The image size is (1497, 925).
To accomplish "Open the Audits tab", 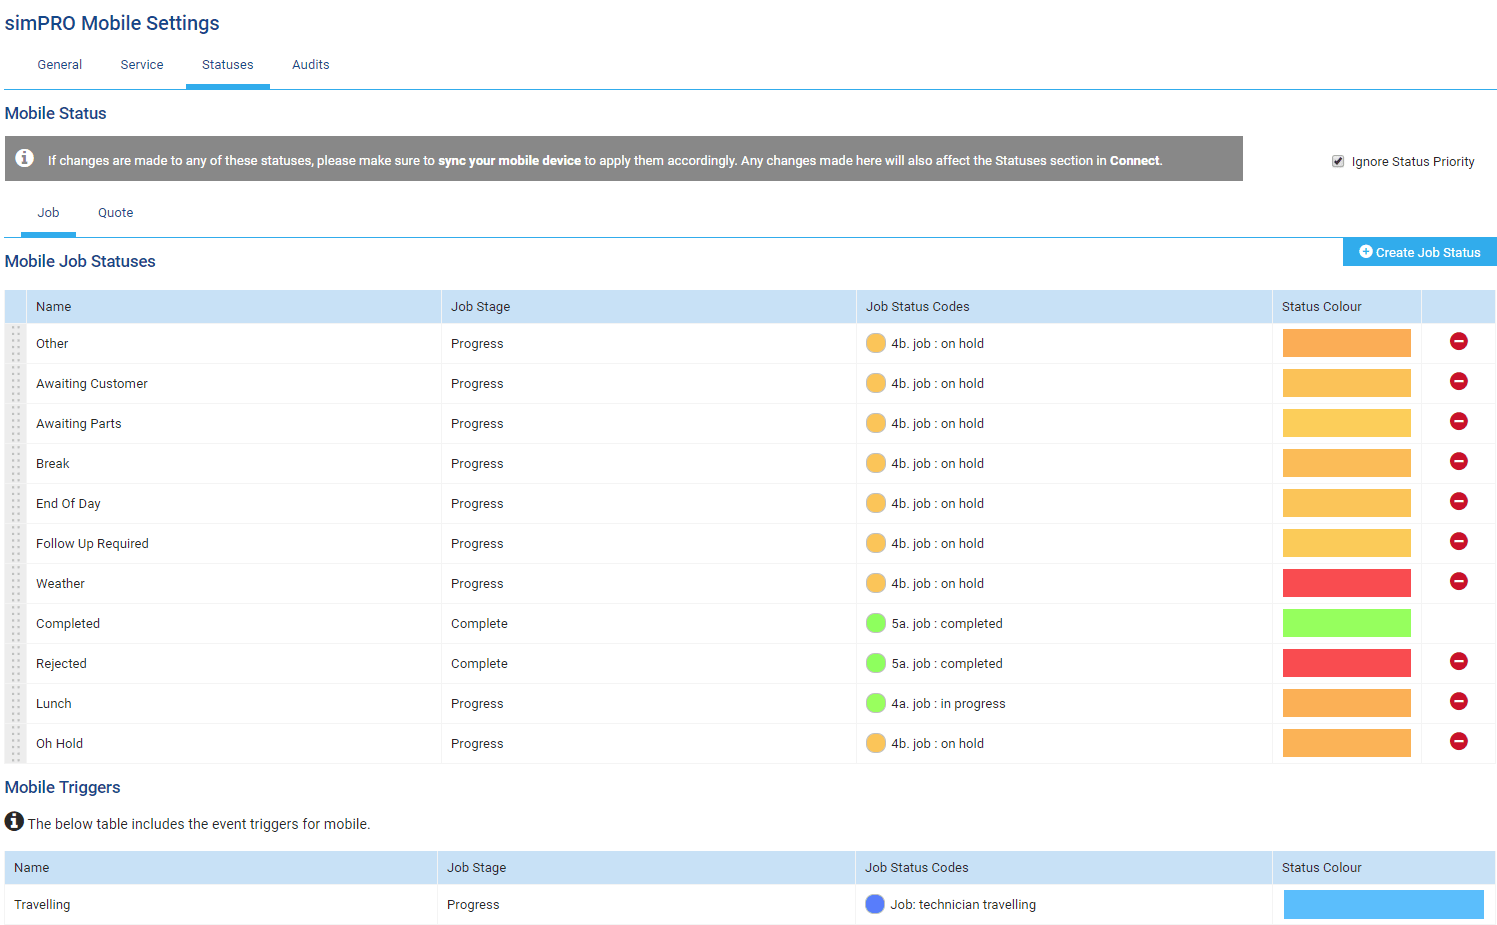I will tap(310, 64).
